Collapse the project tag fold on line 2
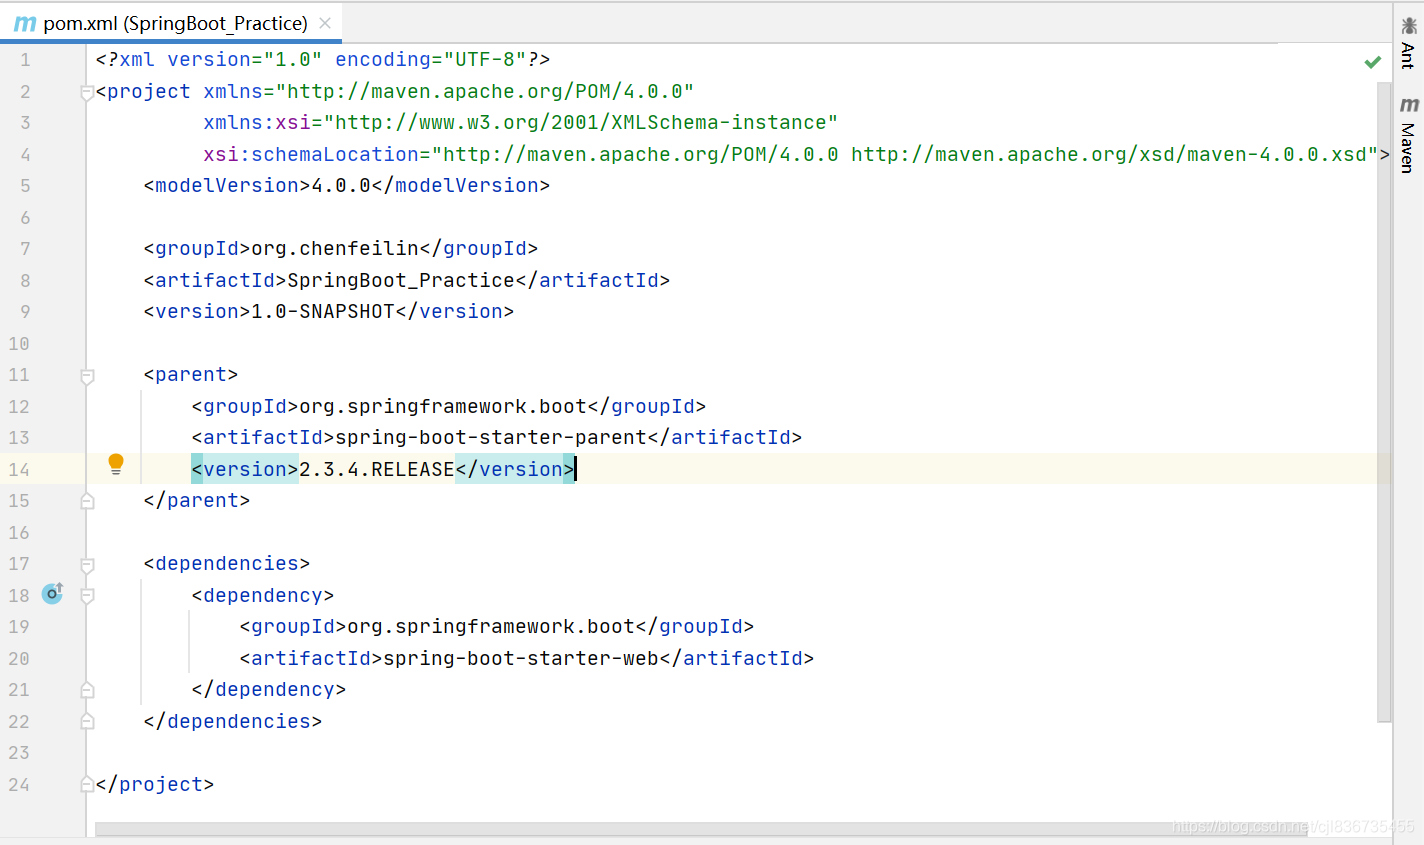Viewport: 1424px width, 845px height. (87, 93)
